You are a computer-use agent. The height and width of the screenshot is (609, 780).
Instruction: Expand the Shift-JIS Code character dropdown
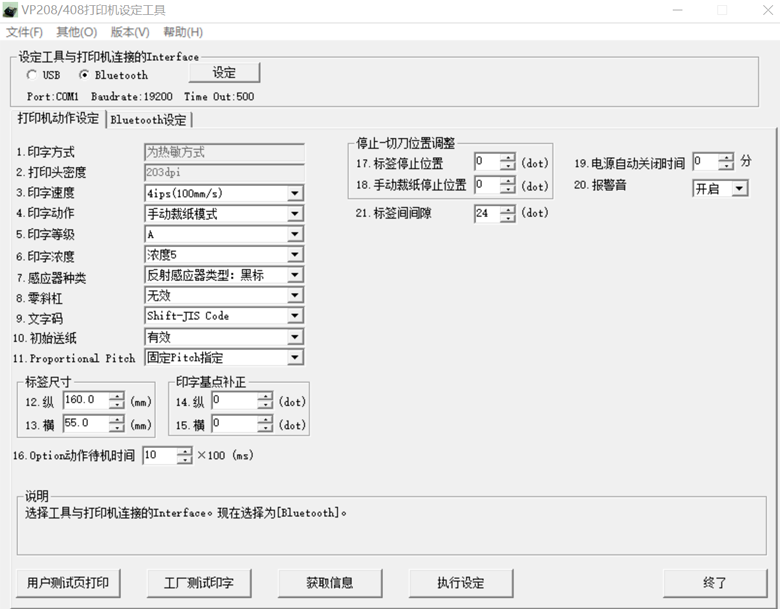click(x=295, y=316)
